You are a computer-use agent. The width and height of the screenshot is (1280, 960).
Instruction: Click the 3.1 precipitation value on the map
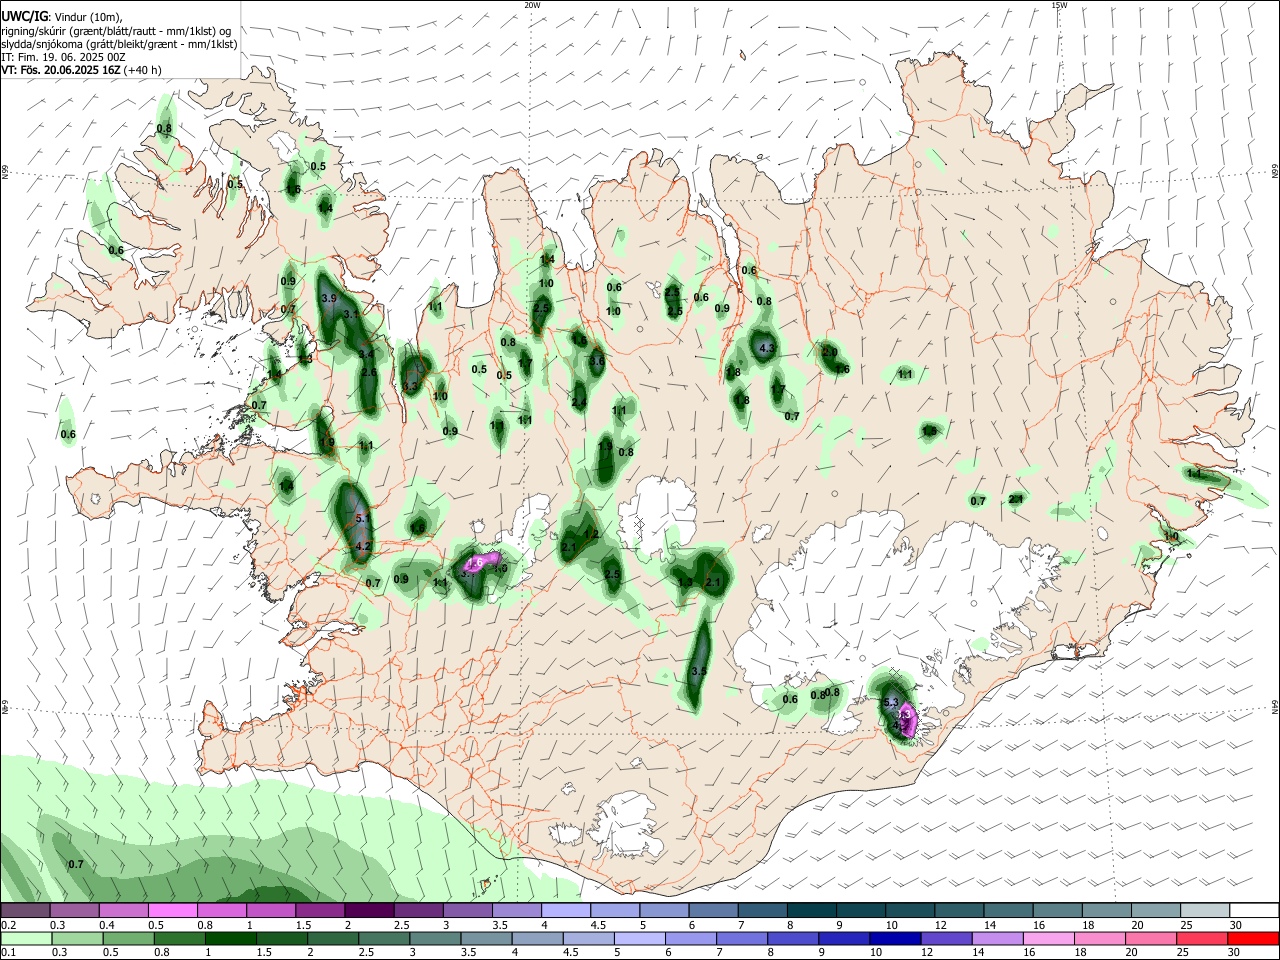351,314
